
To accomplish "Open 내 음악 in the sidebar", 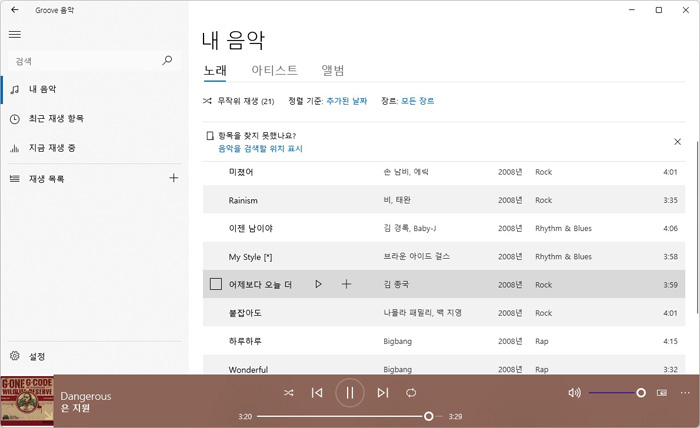I will click(x=95, y=89).
